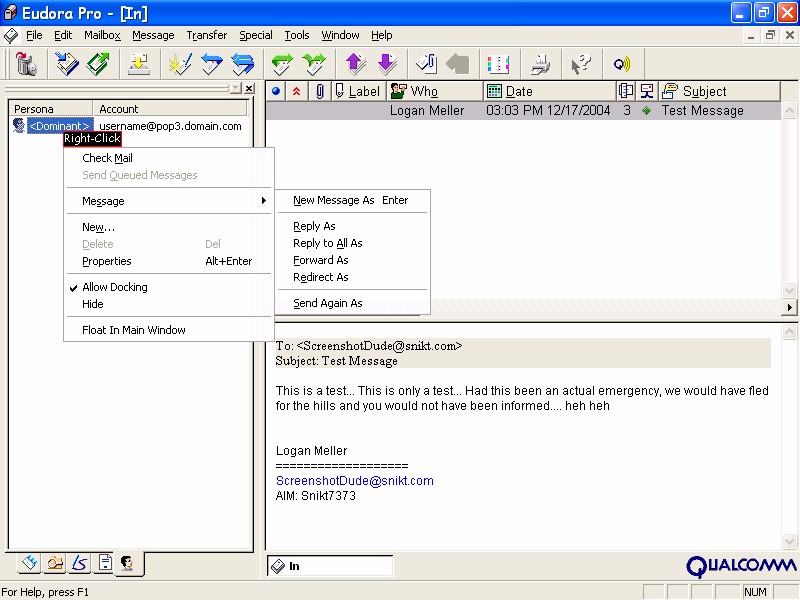Activate the context help pointer icon

click(581, 64)
